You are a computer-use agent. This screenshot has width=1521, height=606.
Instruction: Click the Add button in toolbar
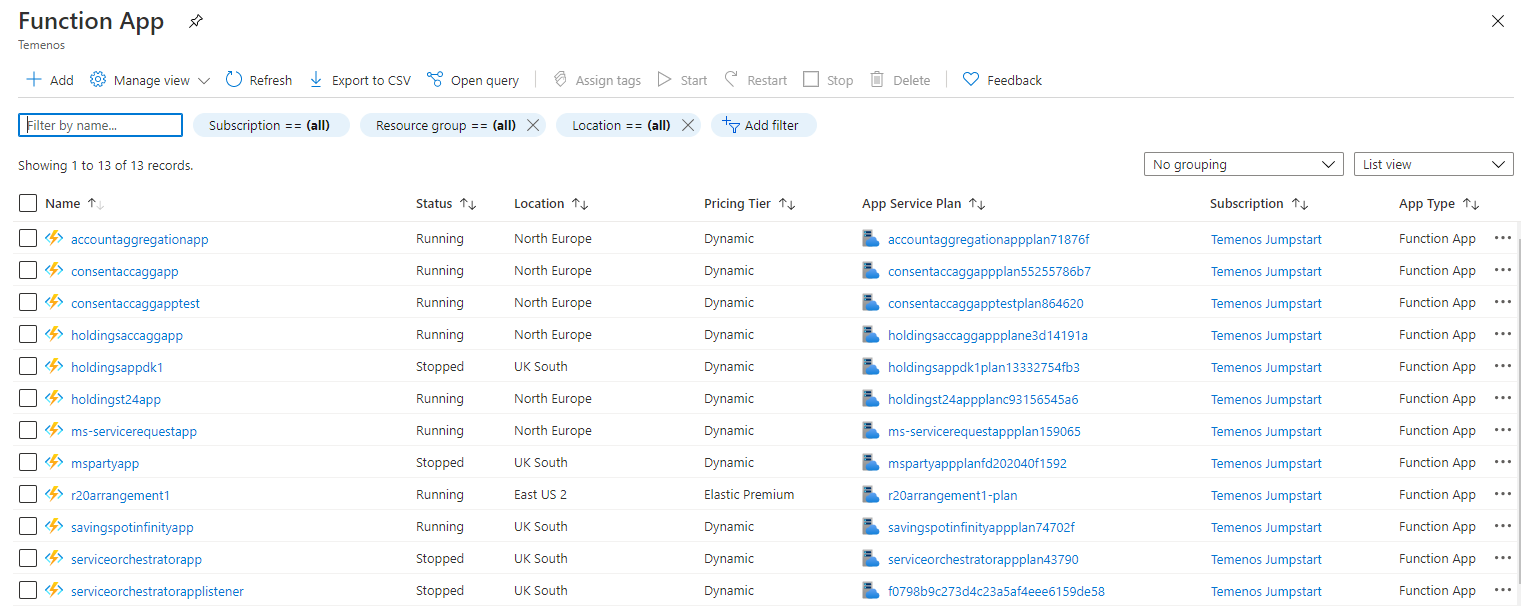point(50,80)
